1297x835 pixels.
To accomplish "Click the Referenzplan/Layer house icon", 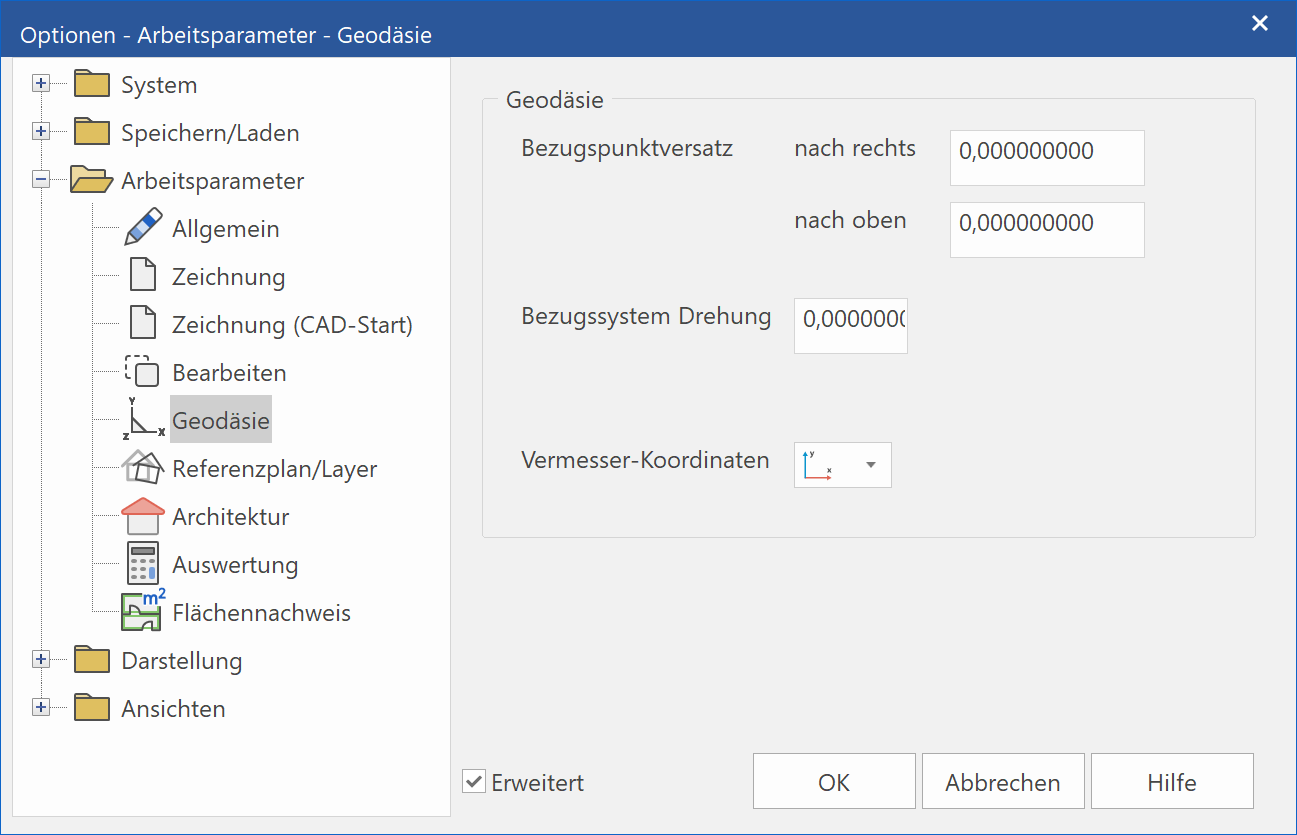I will coord(143,468).
